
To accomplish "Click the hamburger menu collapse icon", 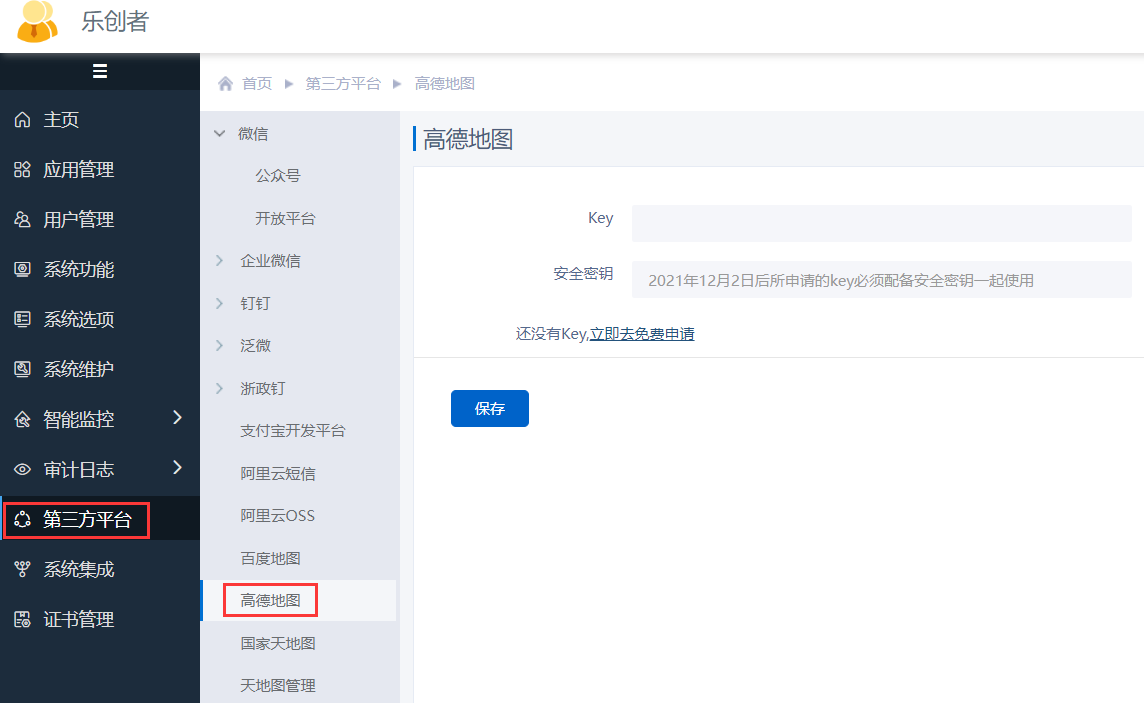I will (x=100, y=71).
